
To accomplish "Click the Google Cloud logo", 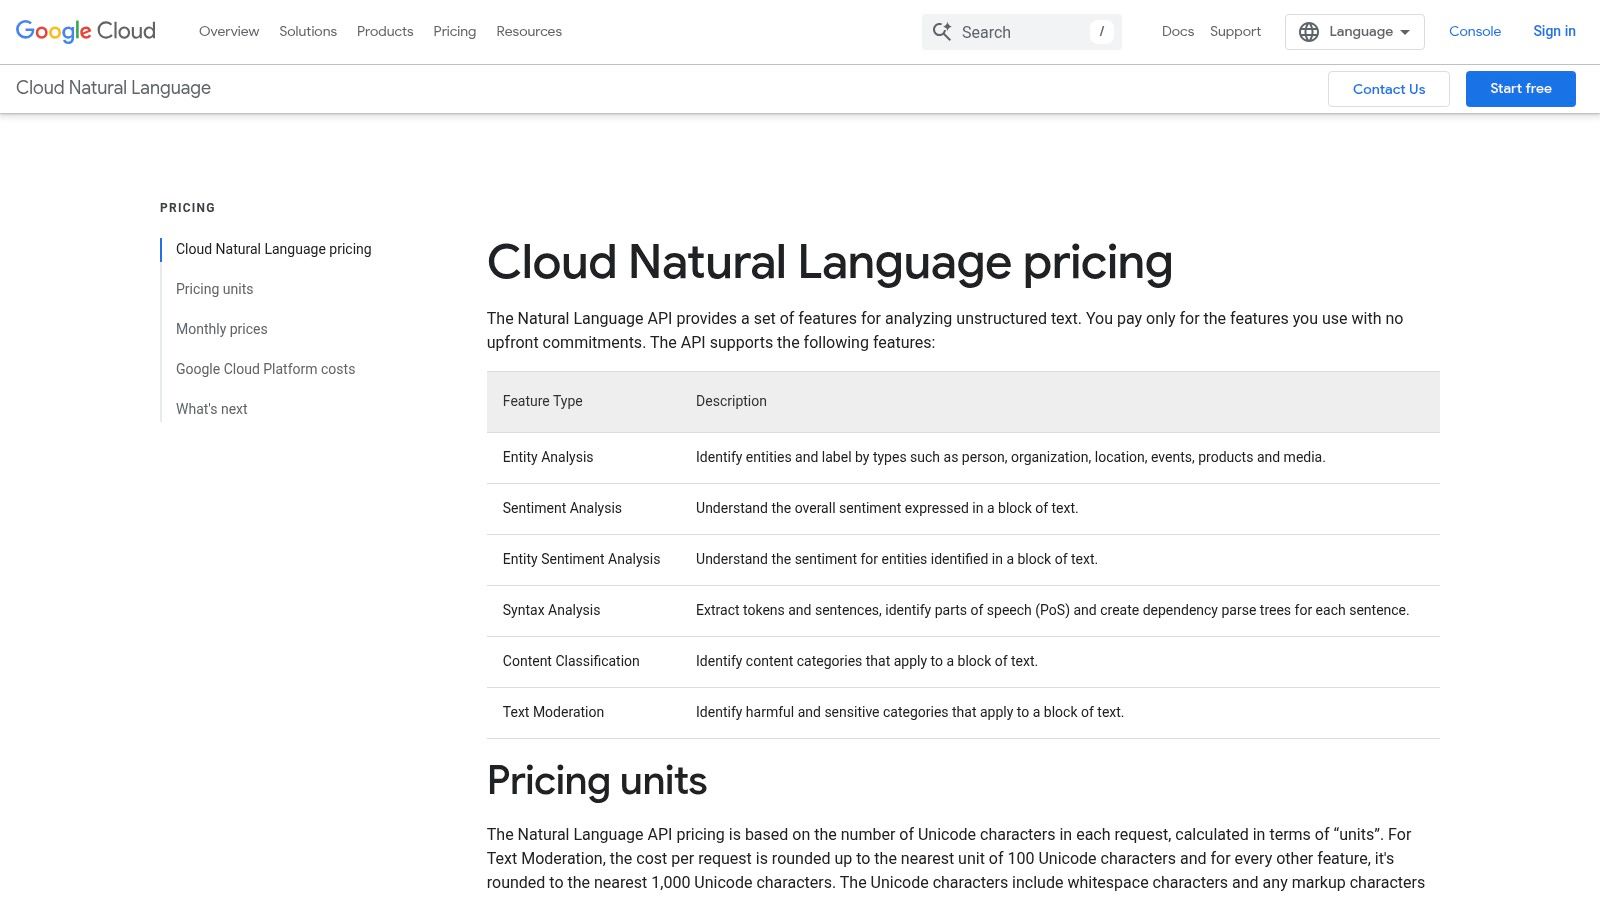I will [84, 30].
